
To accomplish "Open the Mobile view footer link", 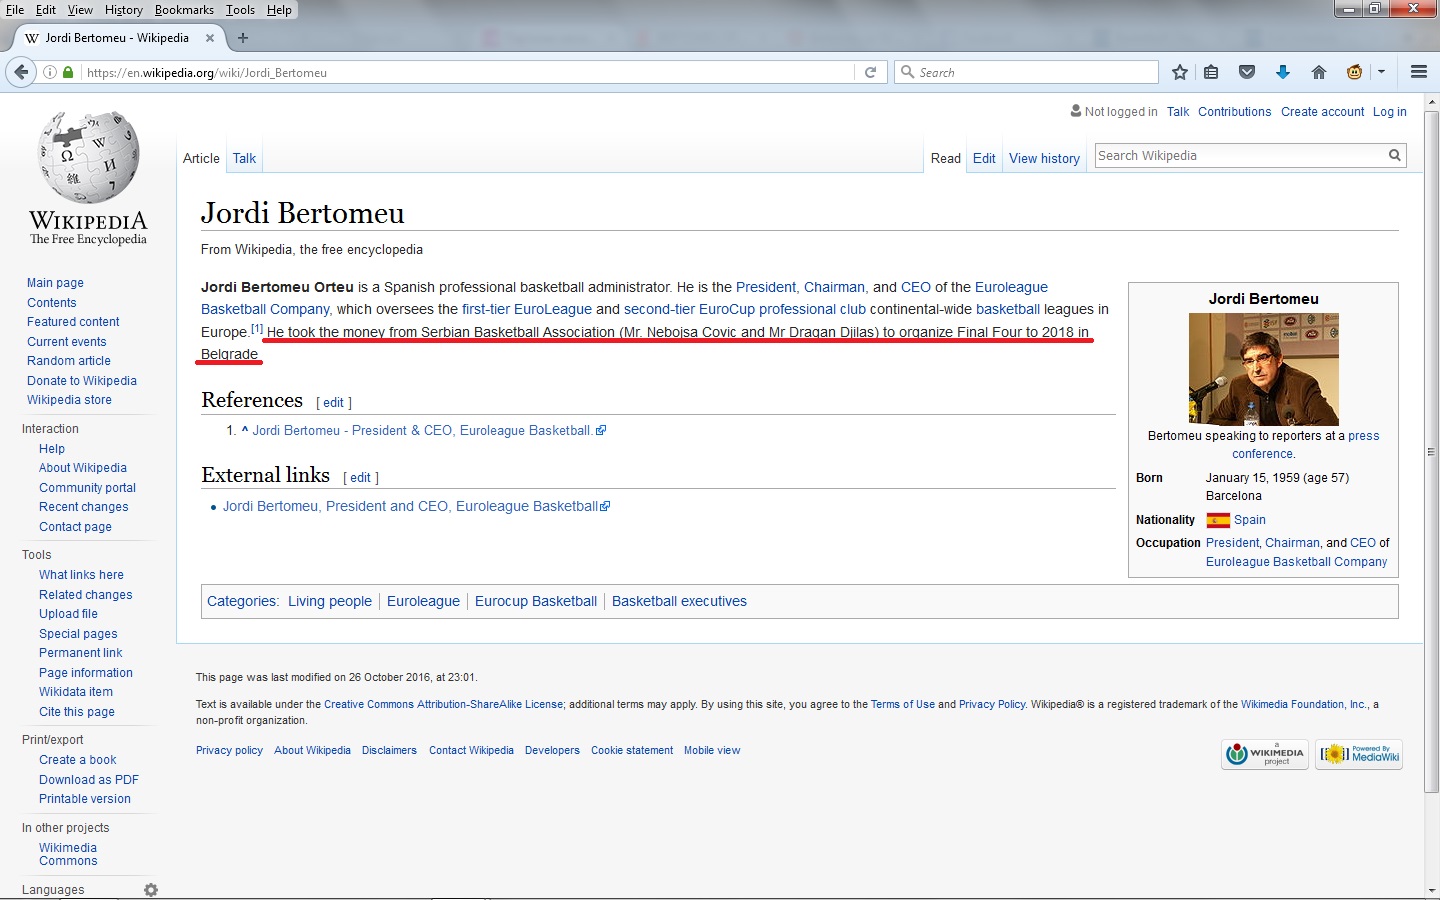I will (712, 751).
